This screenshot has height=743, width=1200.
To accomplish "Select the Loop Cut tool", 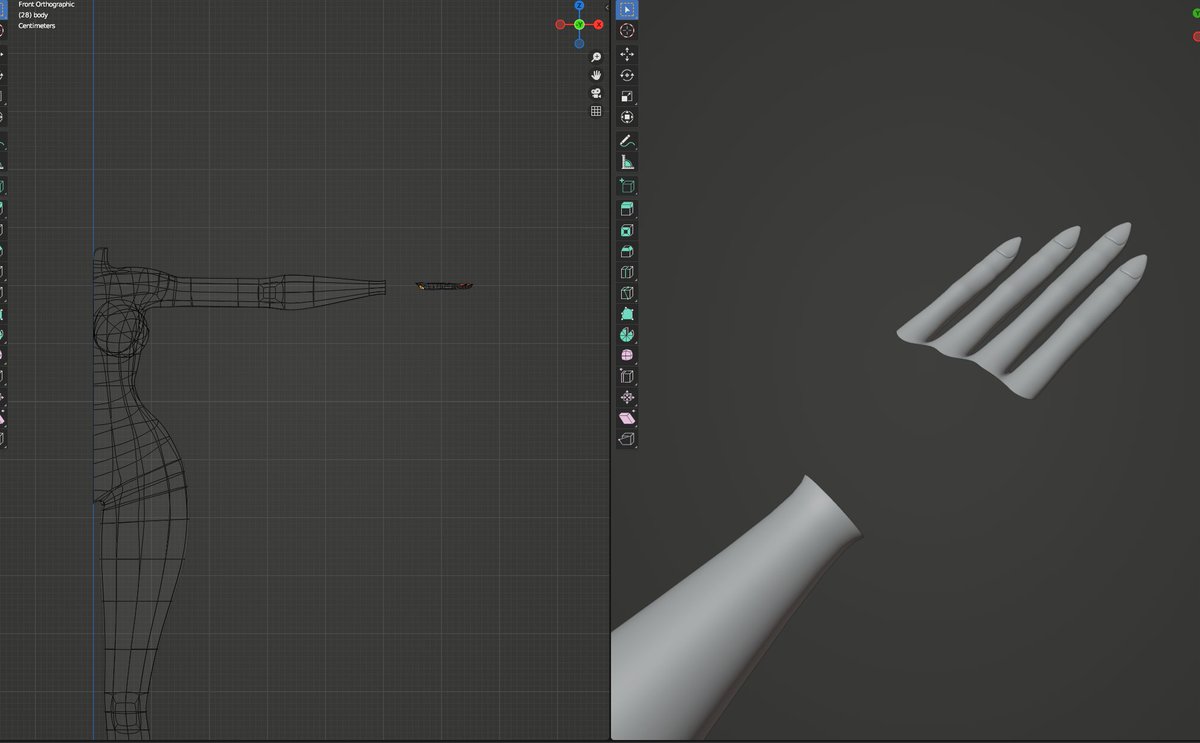I will tap(627, 271).
